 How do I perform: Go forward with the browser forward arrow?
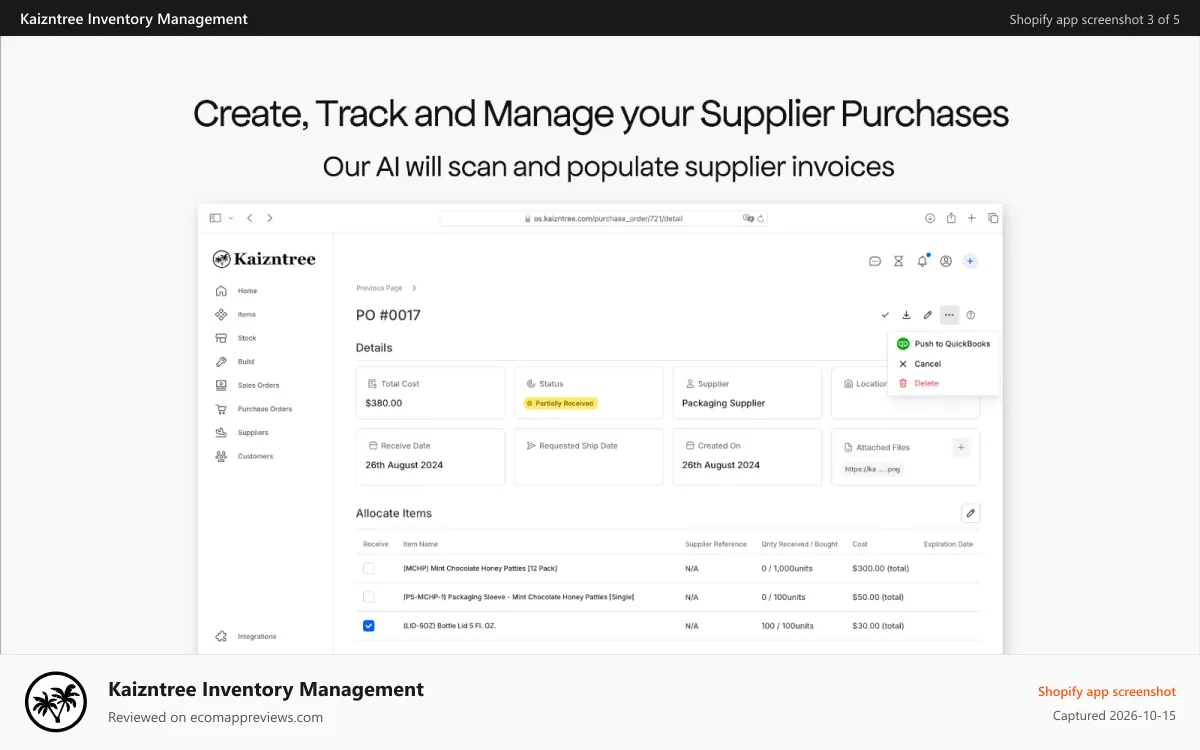point(270,218)
